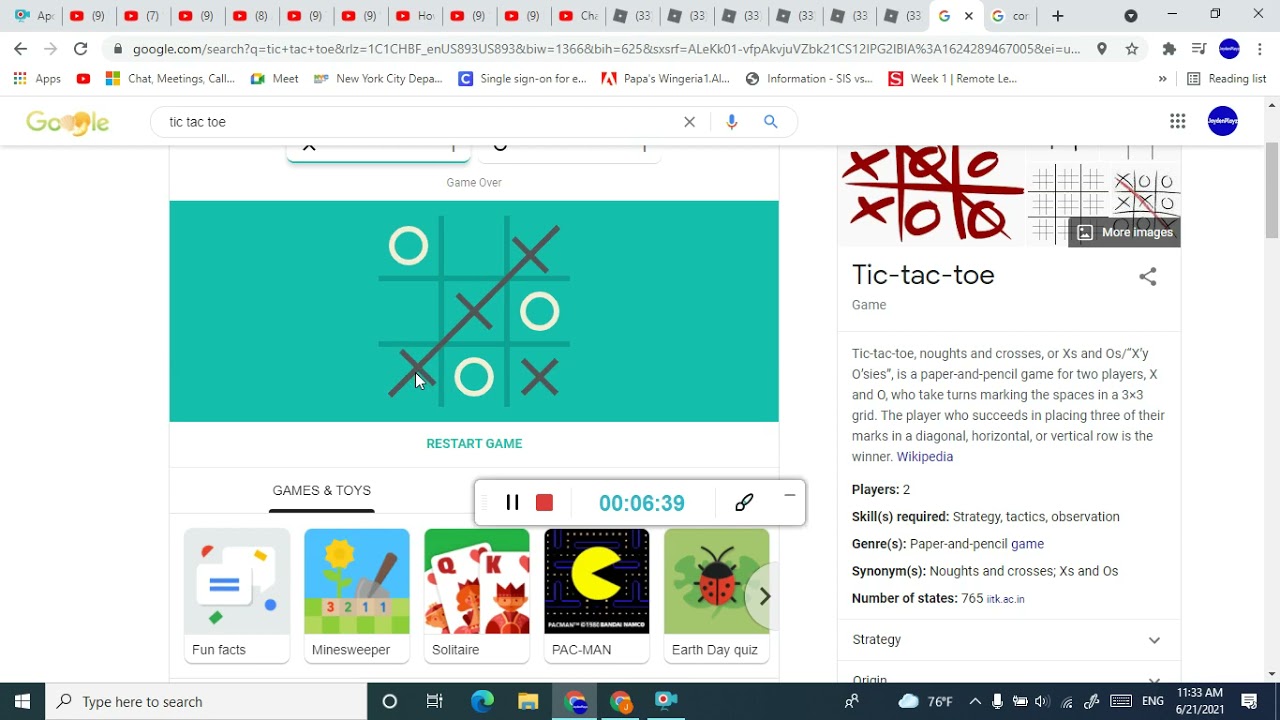Open the Reading list
Viewport: 1280px width, 720px height.
coord(1227,79)
